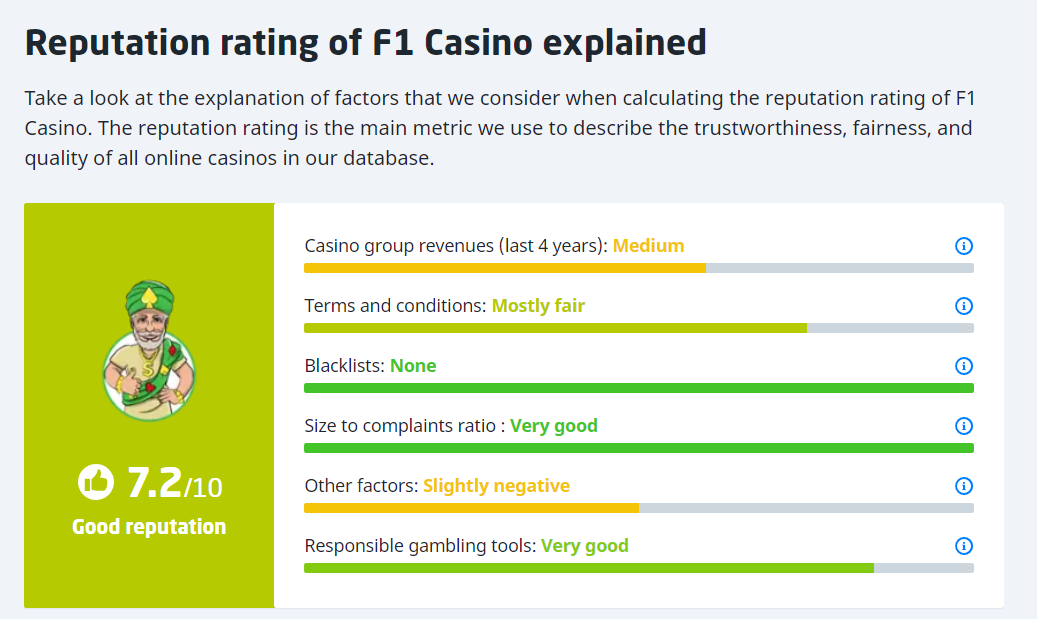Click the thumbs-up icon beside 7.2 rating
Screen dimensions: 1037x619
point(96,483)
